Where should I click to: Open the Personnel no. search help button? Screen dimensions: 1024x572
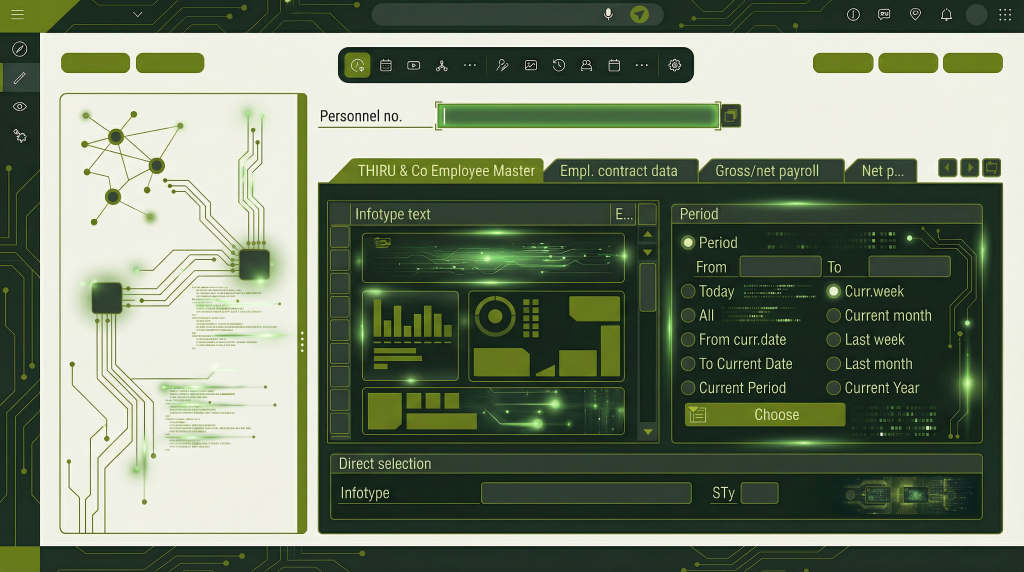tap(731, 116)
